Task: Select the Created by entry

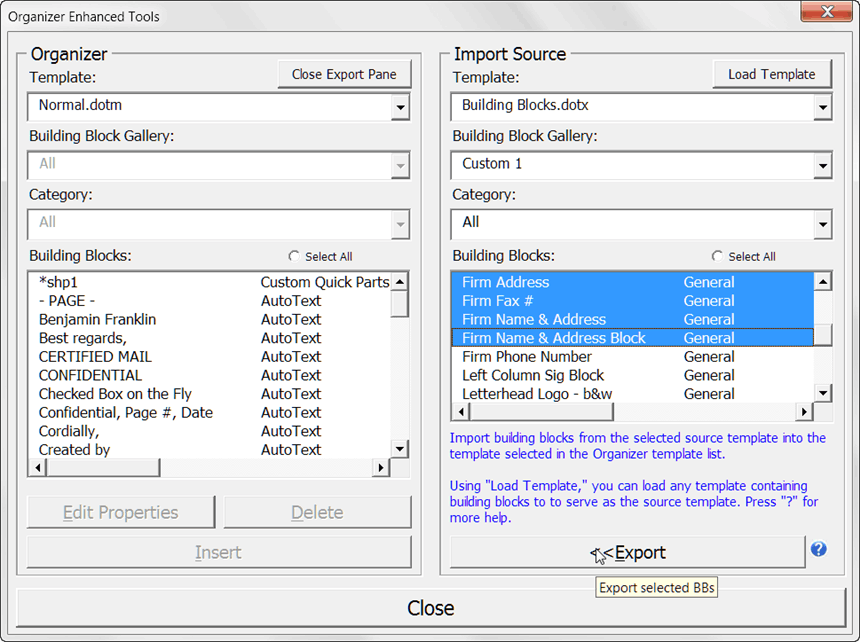Action: tap(210, 450)
